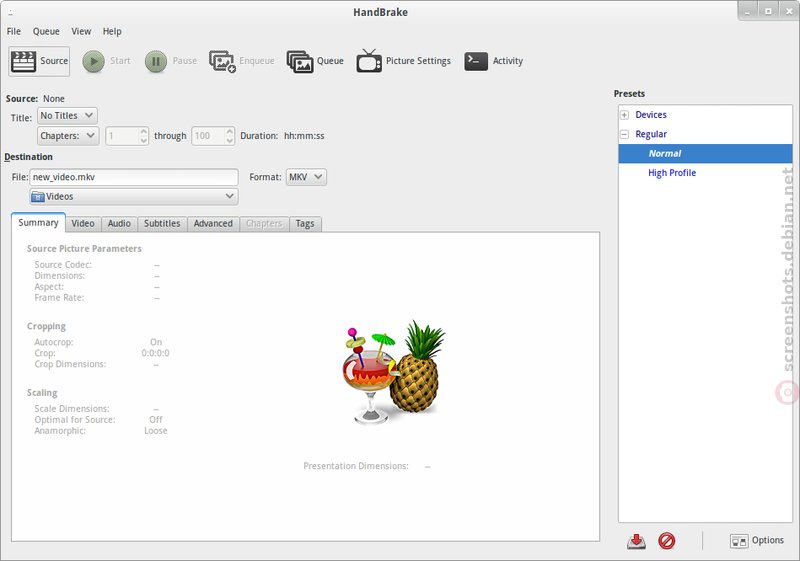The width and height of the screenshot is (800, 561).
Task: Switch to the Summary tab
Action: 38,223
